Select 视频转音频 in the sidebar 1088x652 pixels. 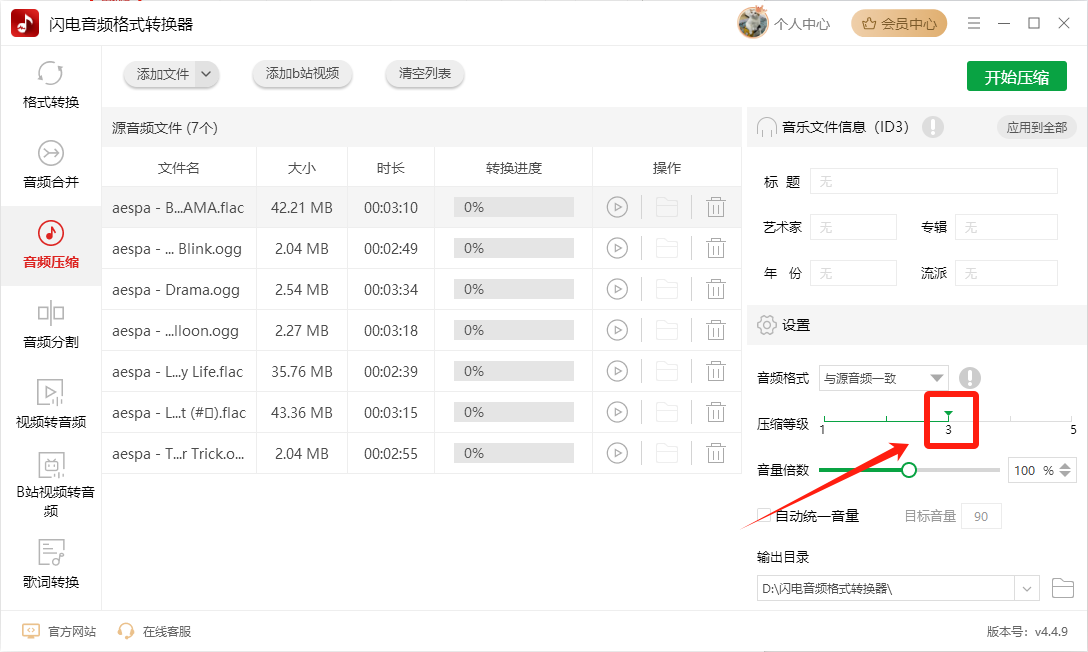point(51,404)
